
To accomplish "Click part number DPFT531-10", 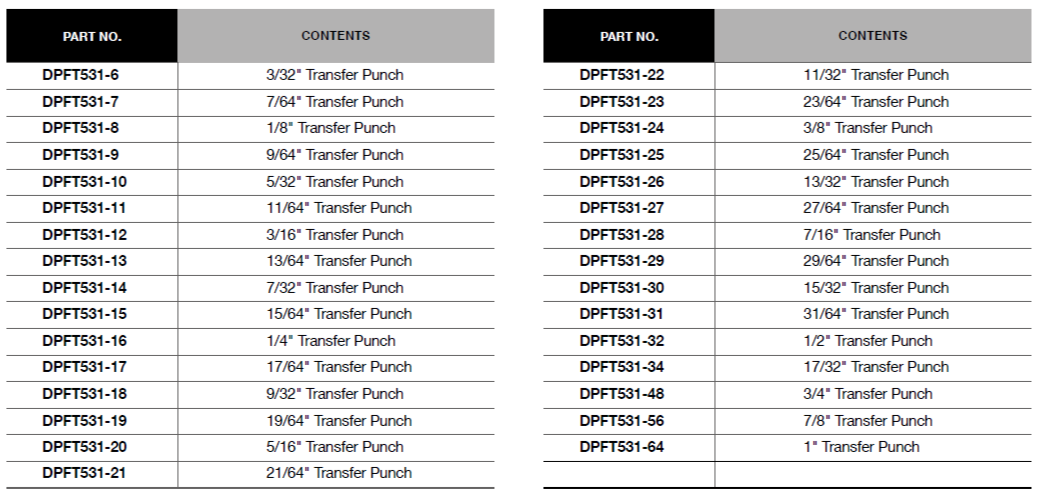I will pos(85,181).
